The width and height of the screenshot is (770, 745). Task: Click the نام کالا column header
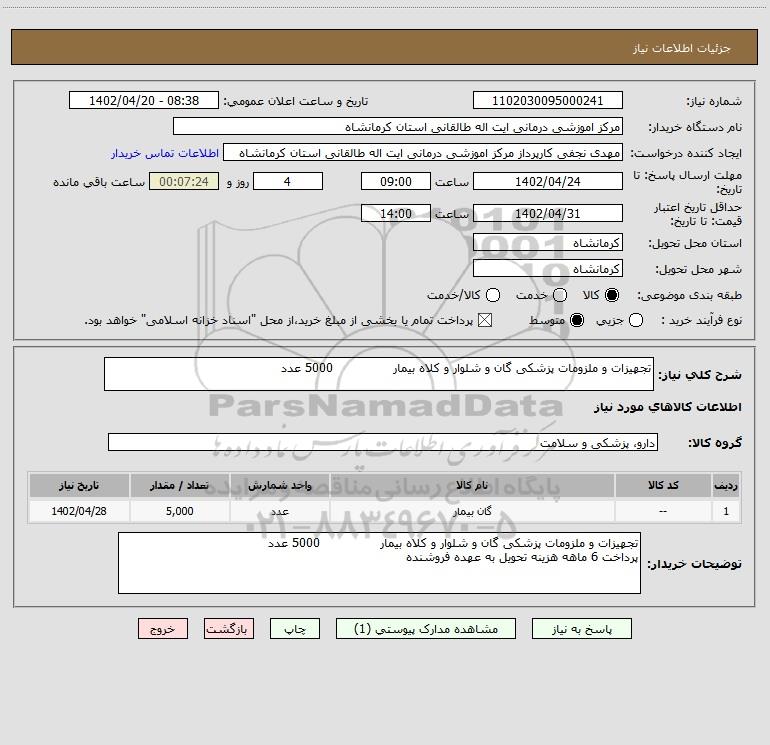(x=472, y=485)
